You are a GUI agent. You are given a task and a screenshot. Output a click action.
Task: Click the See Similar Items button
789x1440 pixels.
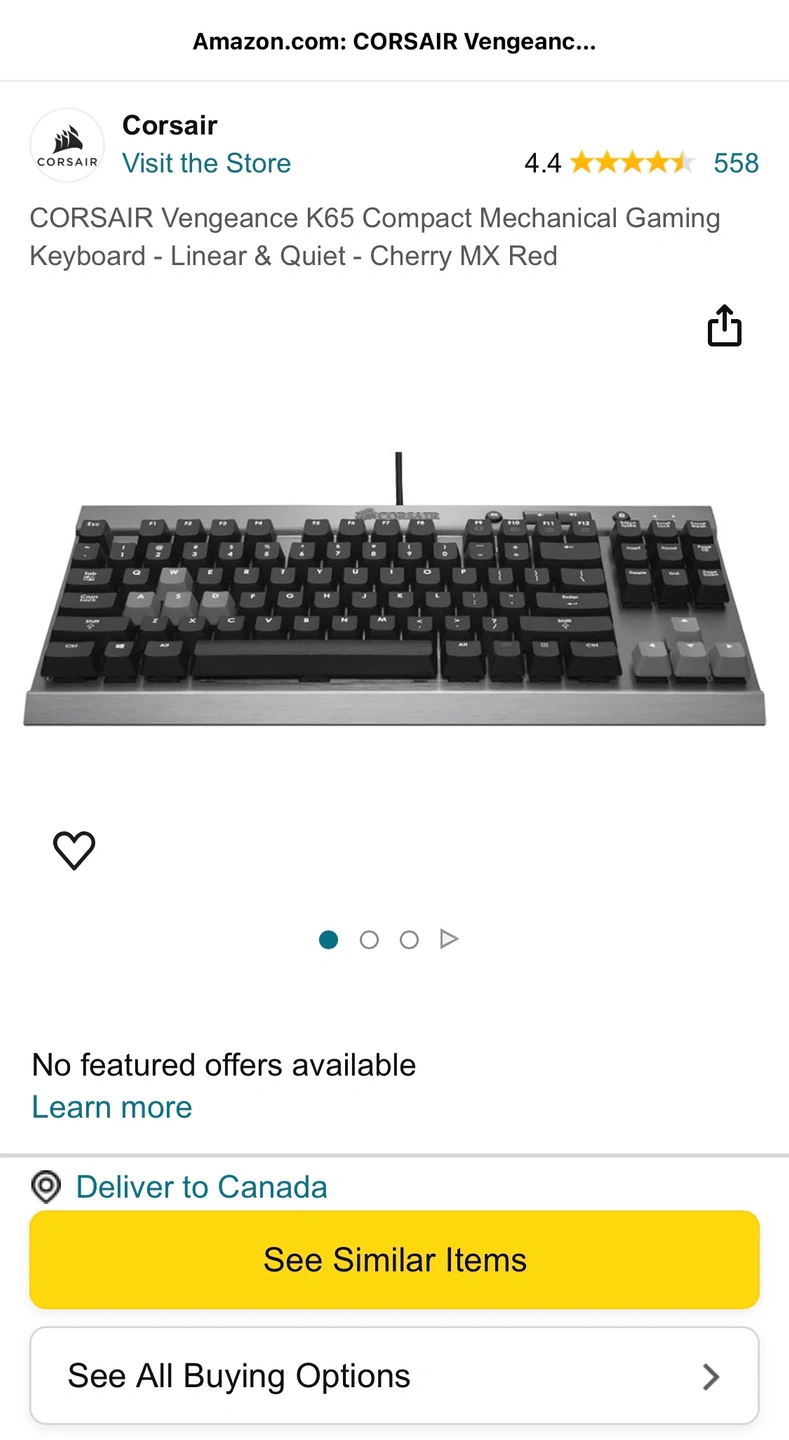[x=394, y=1260]
